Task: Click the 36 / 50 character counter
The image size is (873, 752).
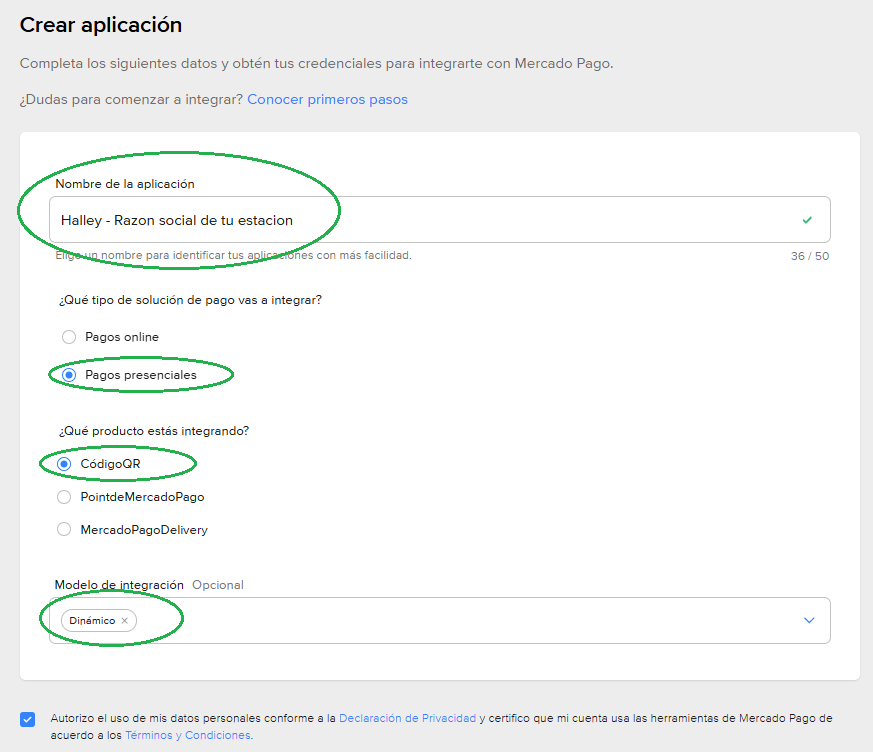Action: point(810,256)
